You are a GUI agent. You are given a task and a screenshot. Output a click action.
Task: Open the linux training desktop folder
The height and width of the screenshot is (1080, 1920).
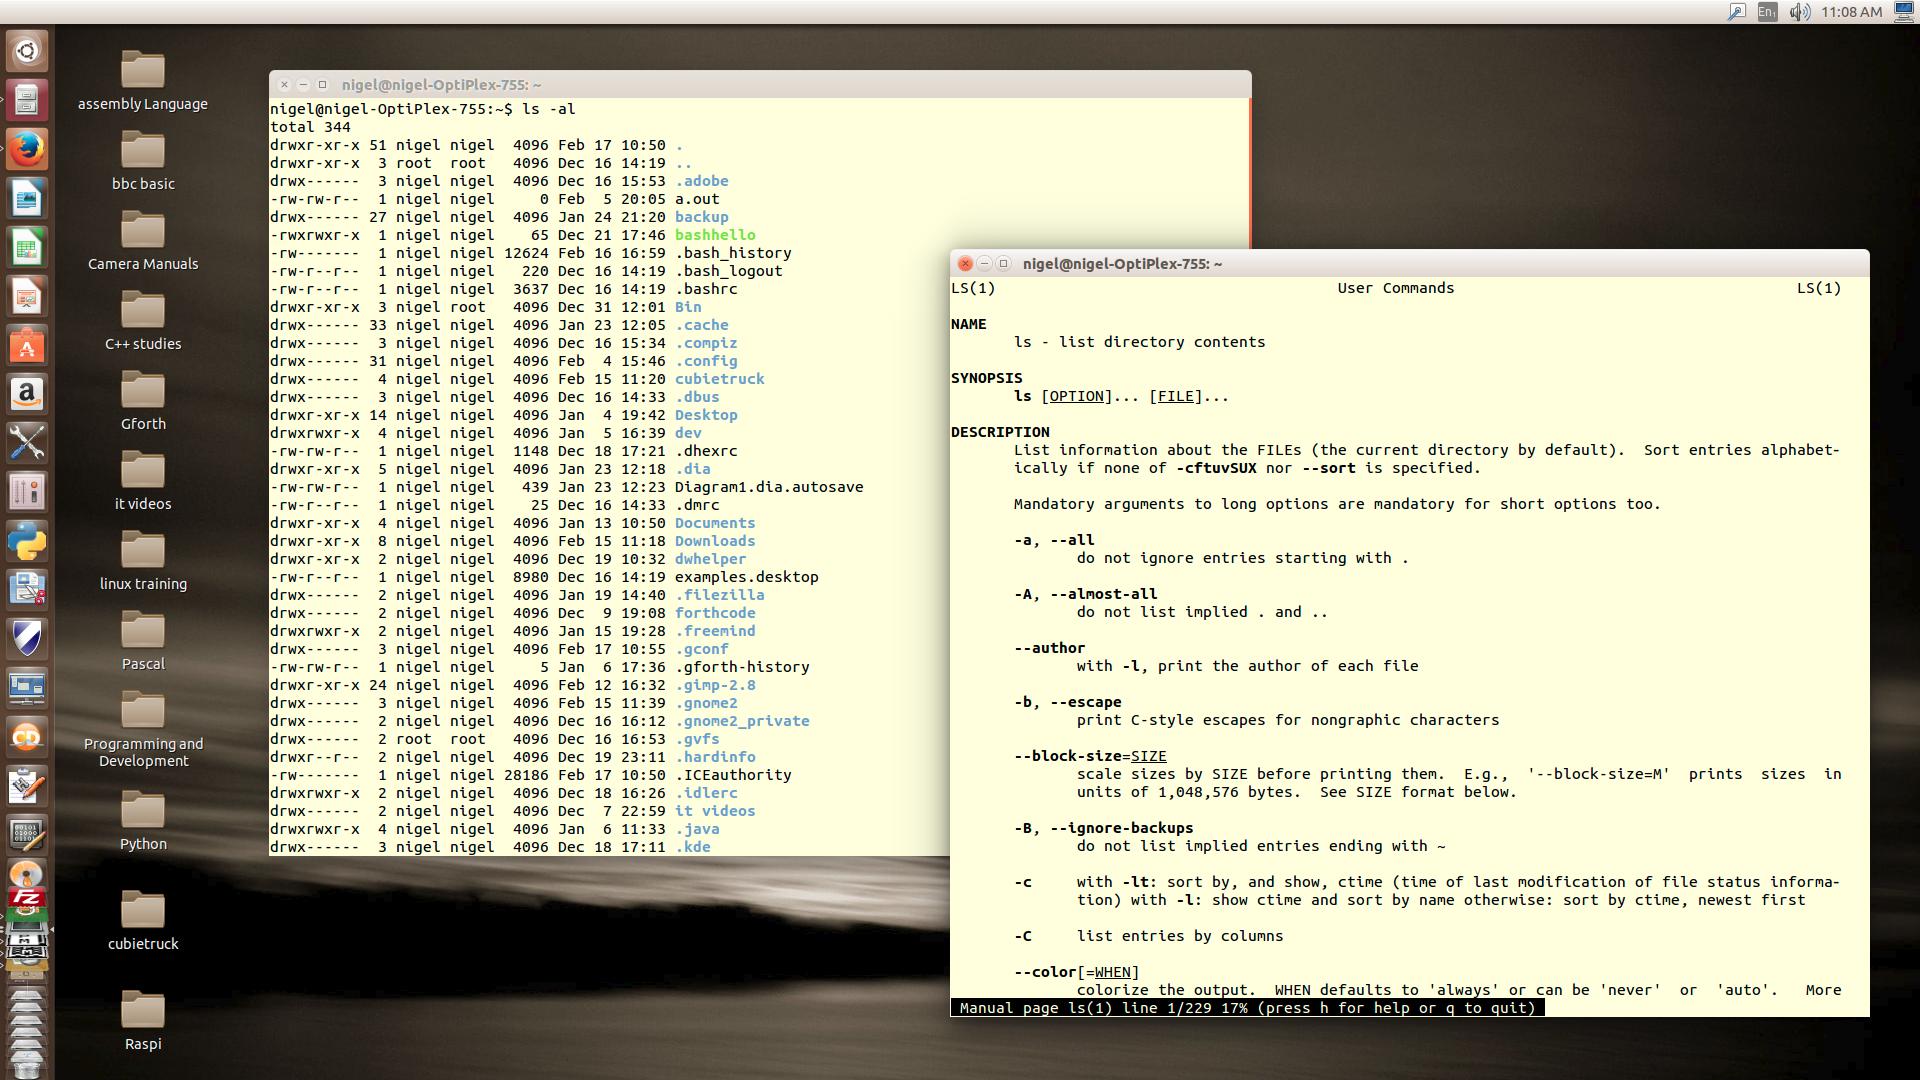(143, 551)
